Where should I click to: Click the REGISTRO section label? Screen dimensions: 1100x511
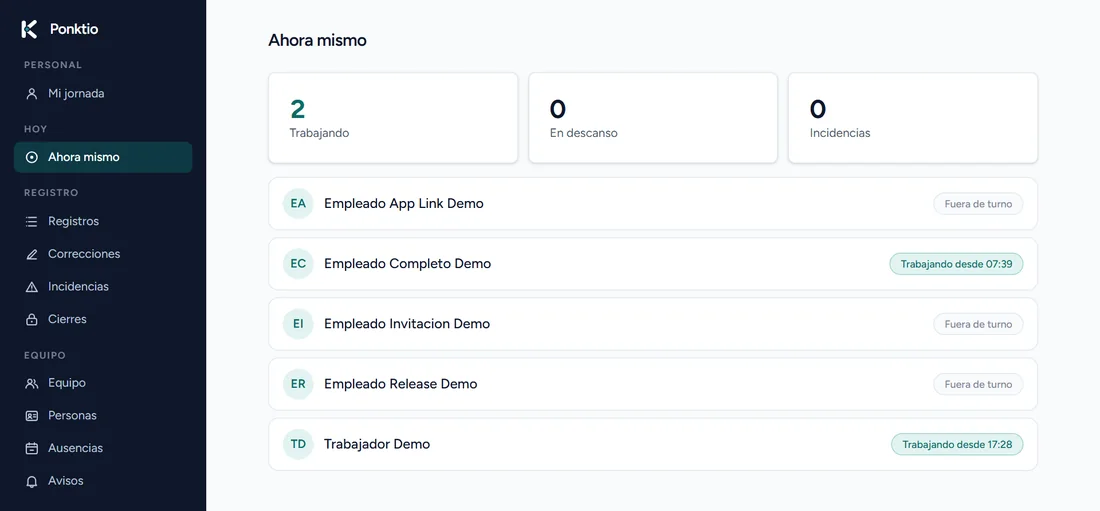(51, 193)
